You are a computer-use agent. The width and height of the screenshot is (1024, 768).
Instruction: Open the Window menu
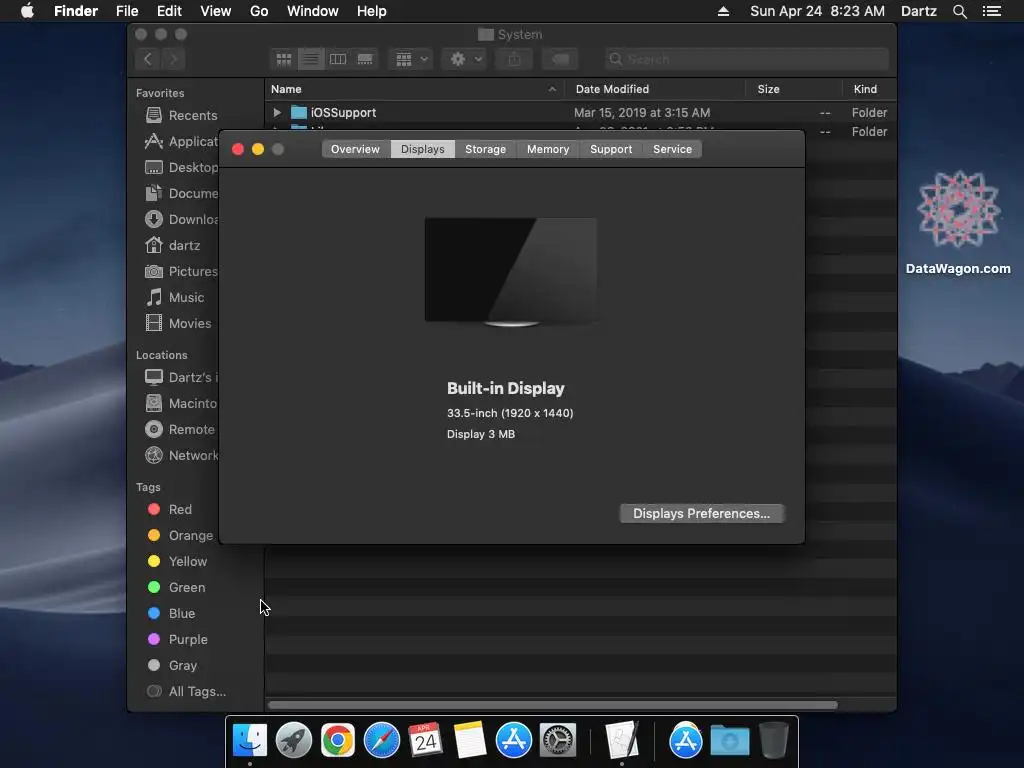tap(313, 11)
